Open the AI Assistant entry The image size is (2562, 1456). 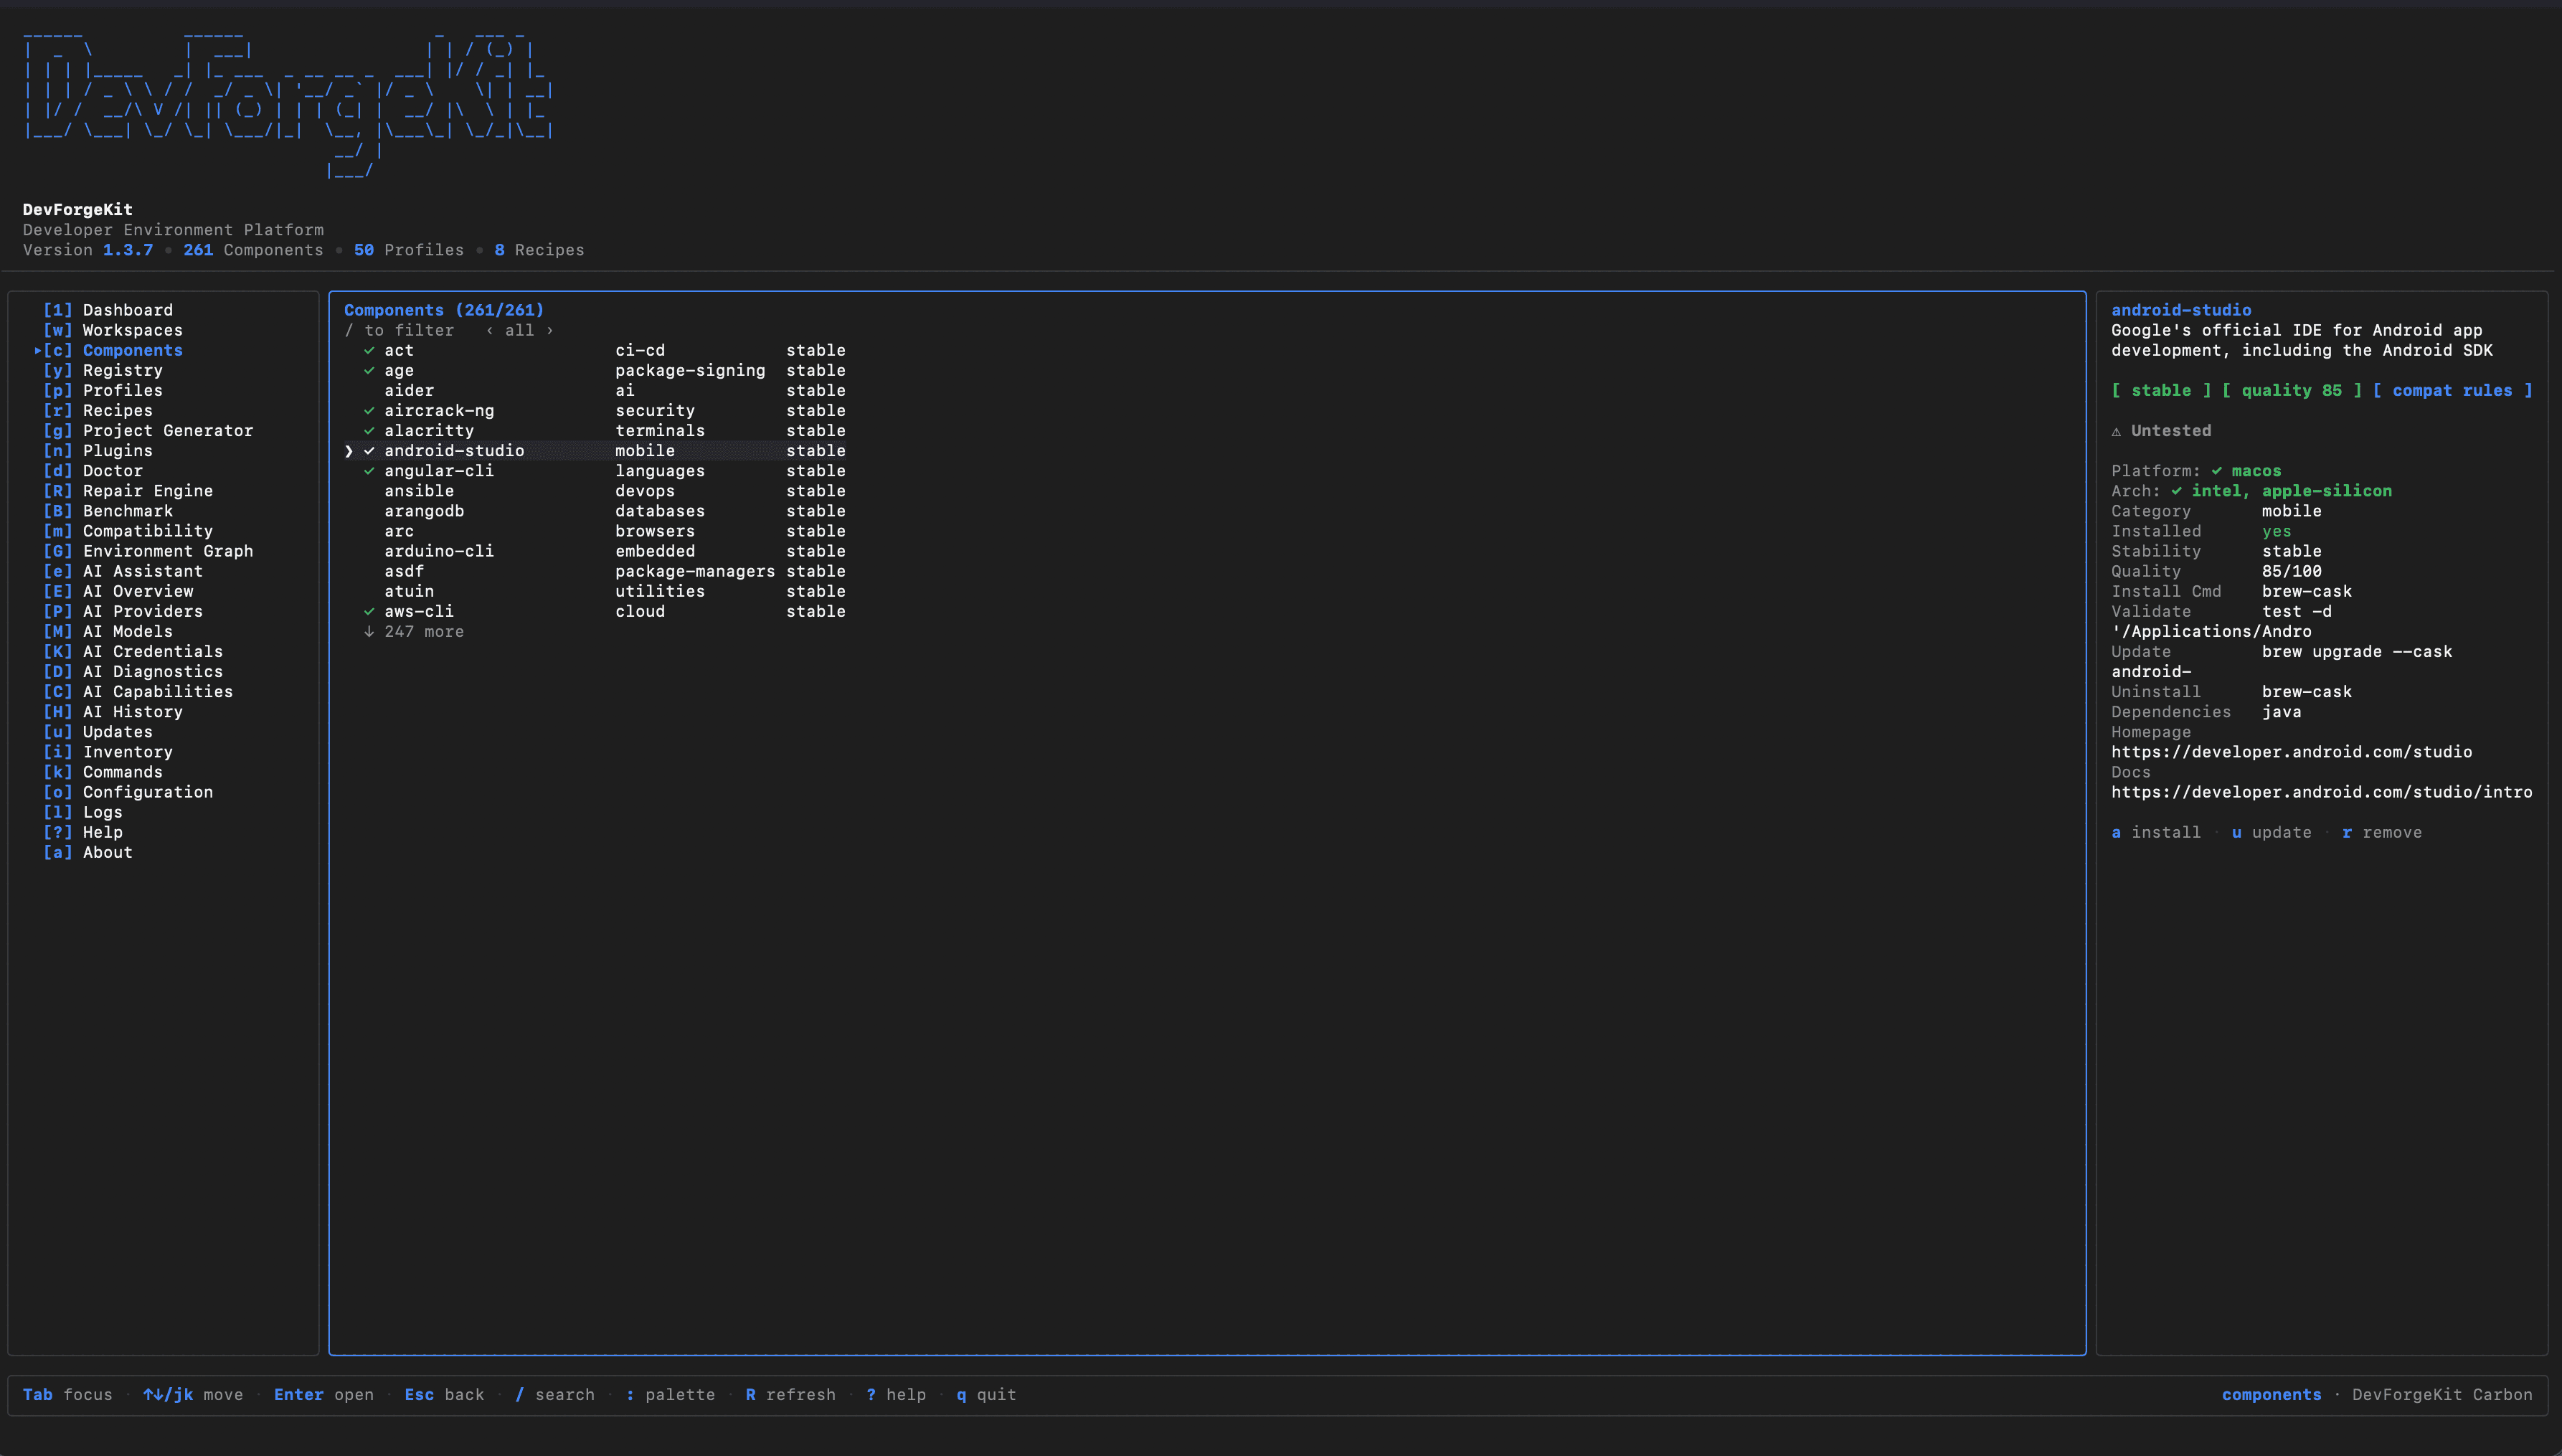pos(123,571)
